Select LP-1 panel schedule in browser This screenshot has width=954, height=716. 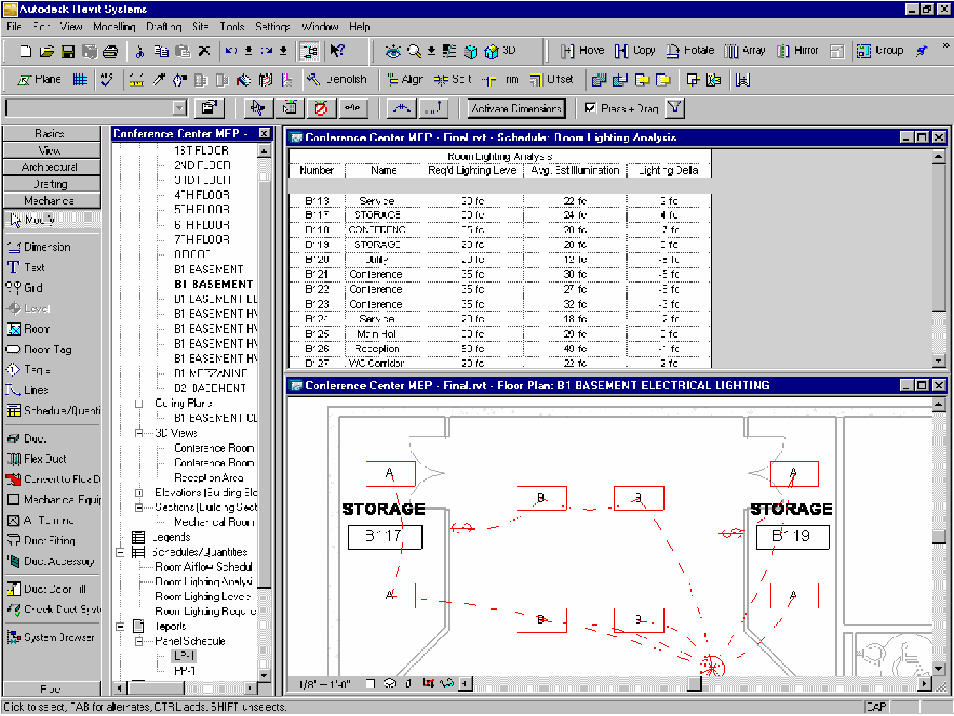(x=184, y=656)
